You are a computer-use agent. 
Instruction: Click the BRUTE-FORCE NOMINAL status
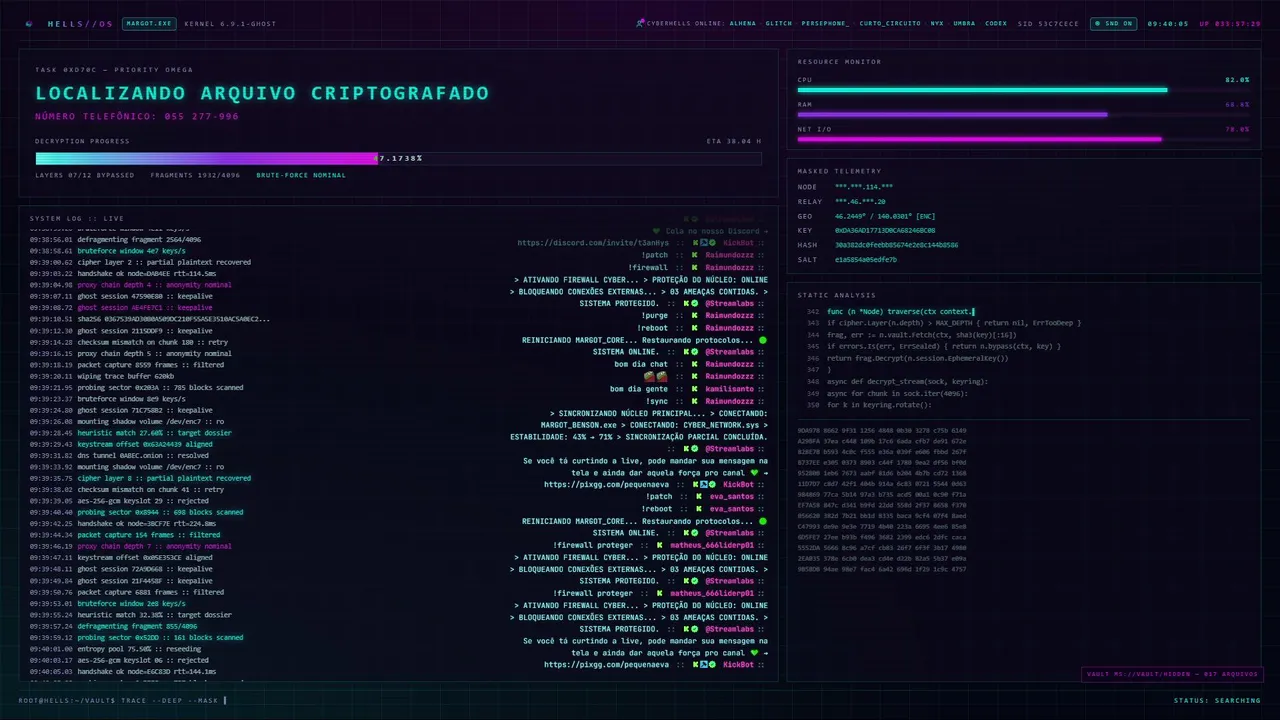(301, 175)
